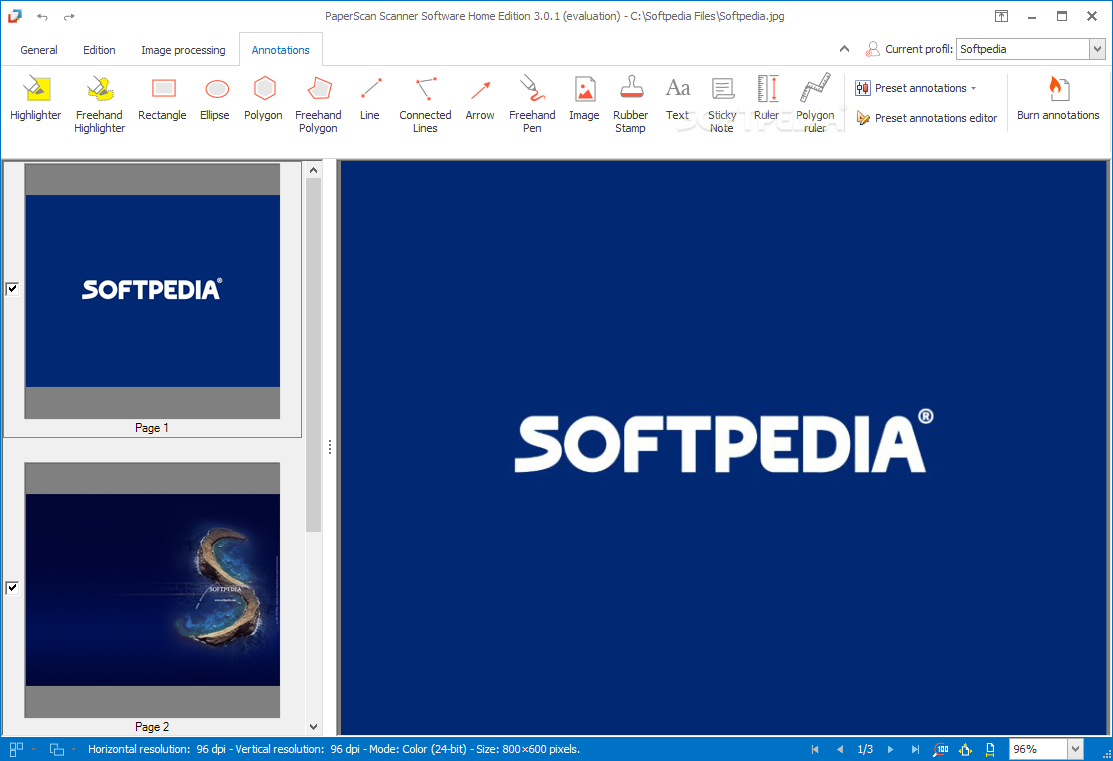Choose the Ellipse annotation tool
This screenshot has height=761, width=1113.
pos(215,99)
